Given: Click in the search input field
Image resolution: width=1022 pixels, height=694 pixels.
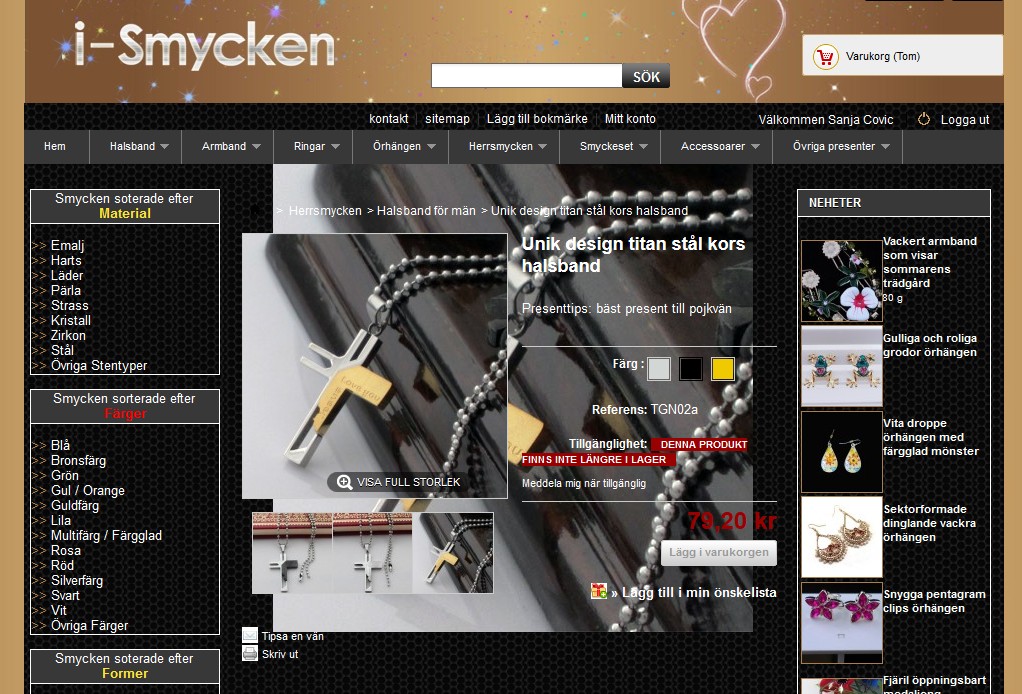Looking at the screenshot, I should click(527, 76).
